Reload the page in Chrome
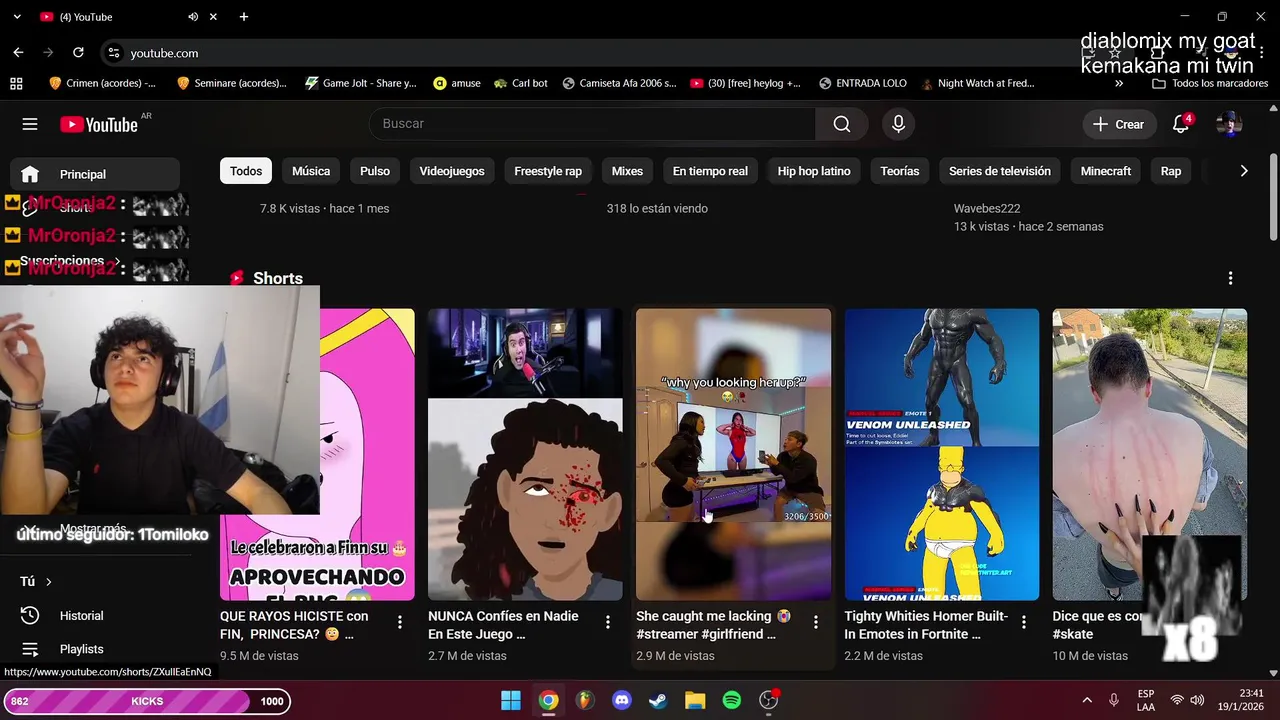 (x=78, y=53)
